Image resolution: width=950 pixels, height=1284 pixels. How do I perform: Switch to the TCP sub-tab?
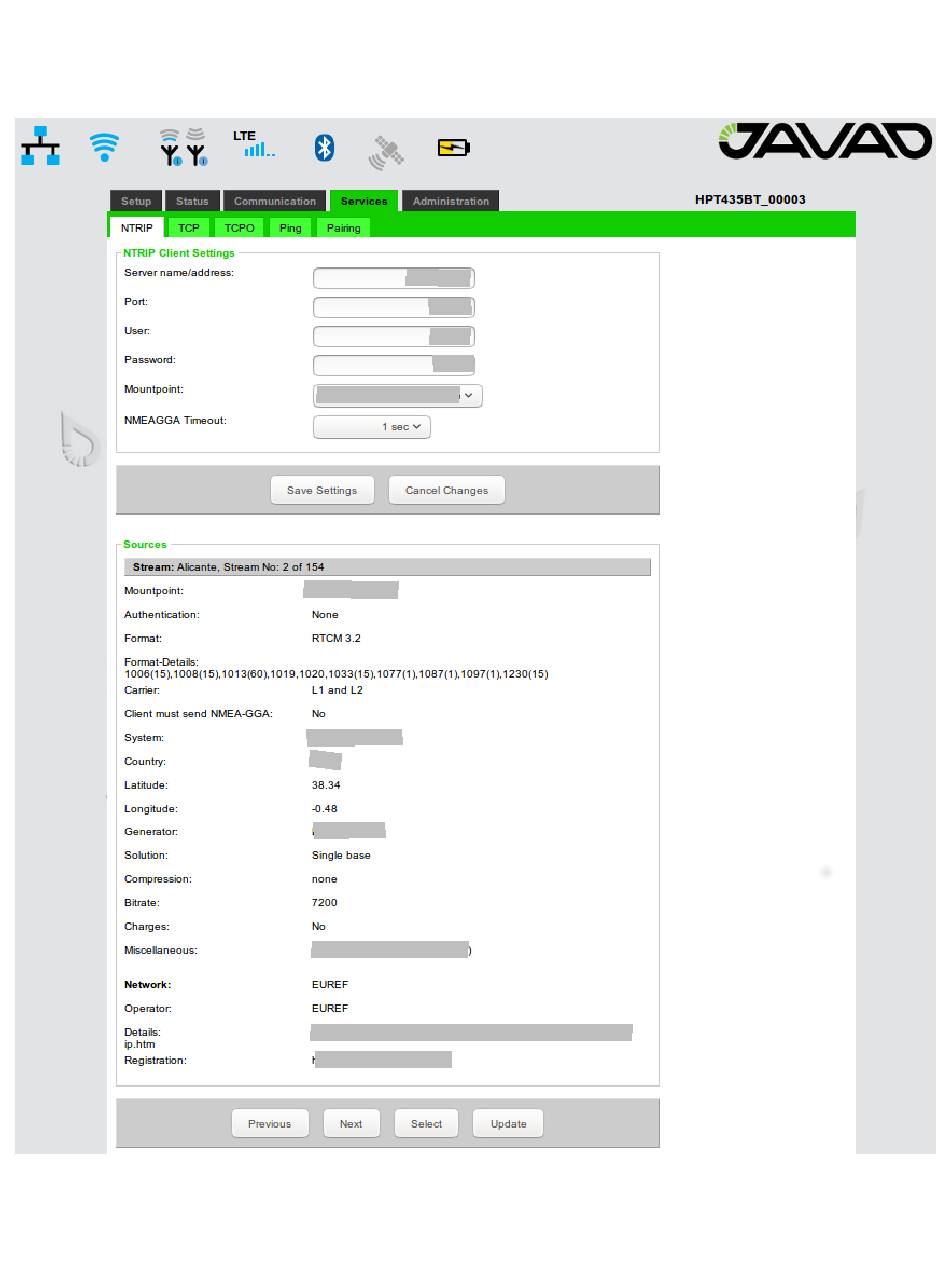pyautogui.click(x=189, y=228)
